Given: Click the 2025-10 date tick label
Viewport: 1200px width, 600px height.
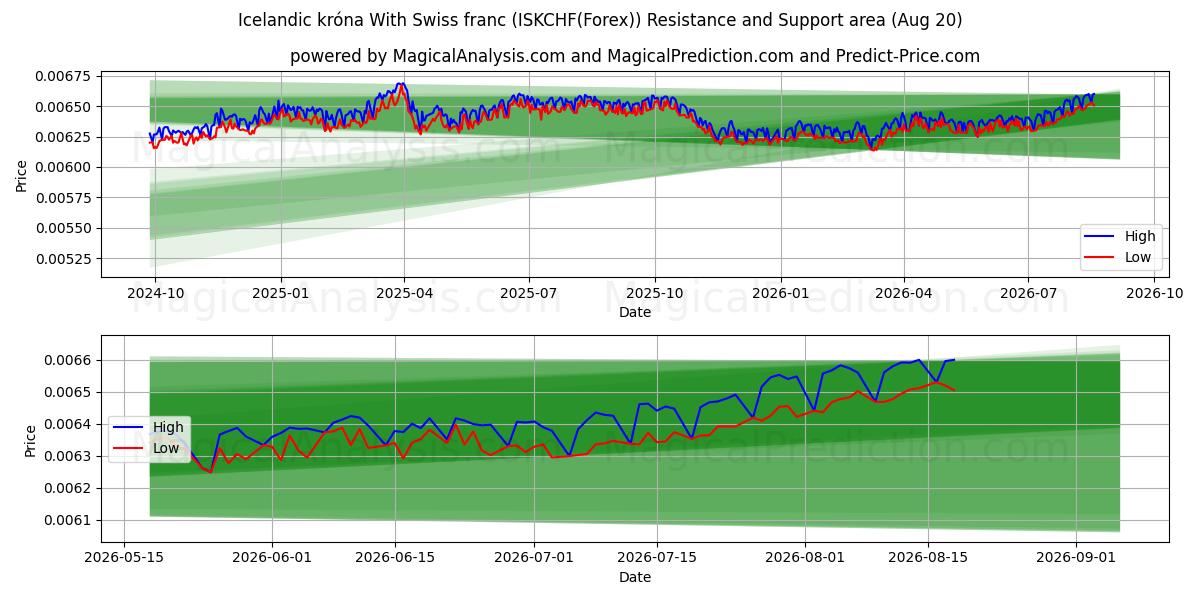Looking at the screenshot, I should (x=655, y=294).
